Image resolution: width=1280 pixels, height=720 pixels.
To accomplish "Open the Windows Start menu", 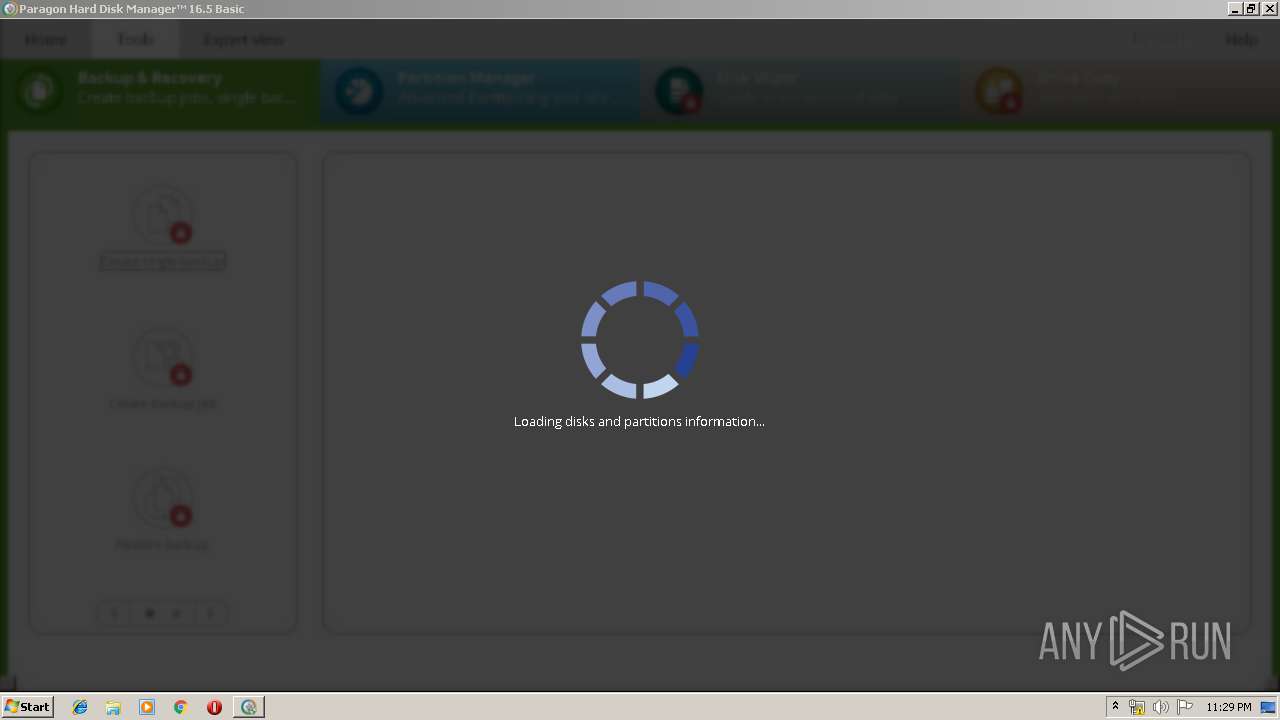I will coord(27,707).
